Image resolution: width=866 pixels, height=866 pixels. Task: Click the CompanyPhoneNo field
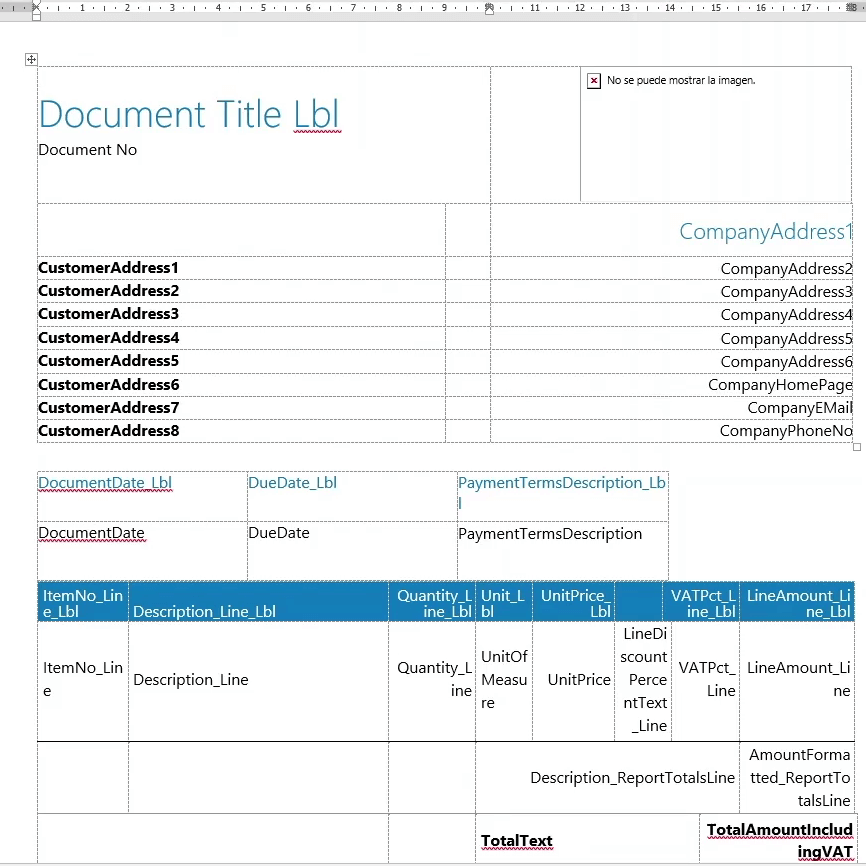pyautogui.click(x=785, y=431)
